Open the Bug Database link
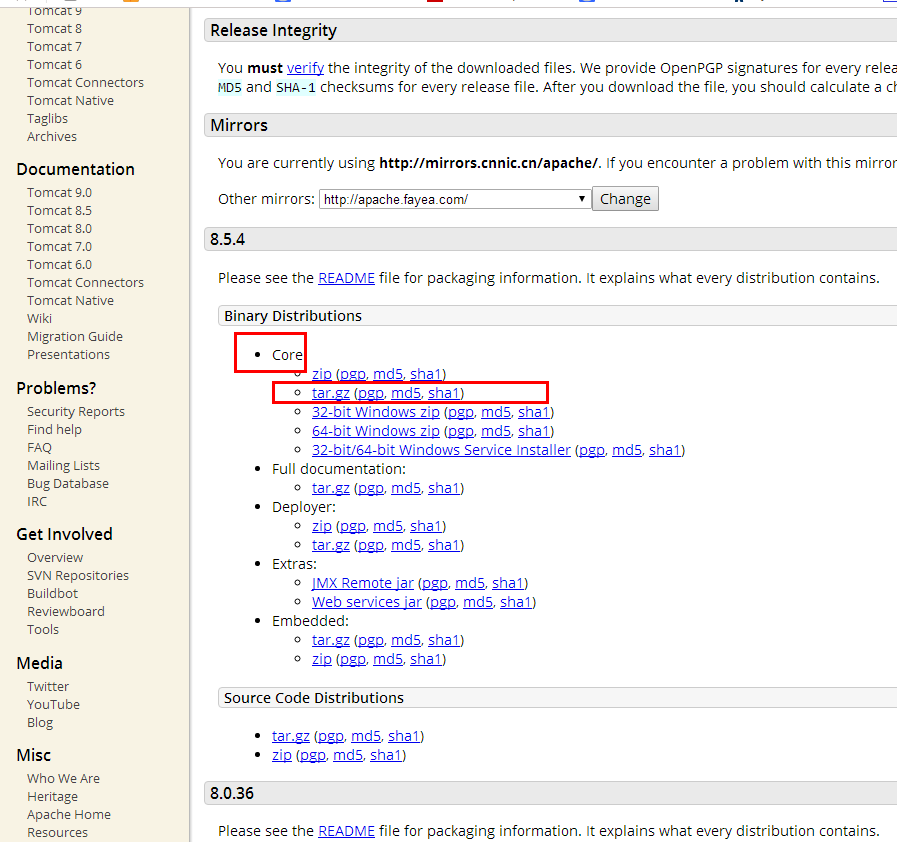 [68, 484]
